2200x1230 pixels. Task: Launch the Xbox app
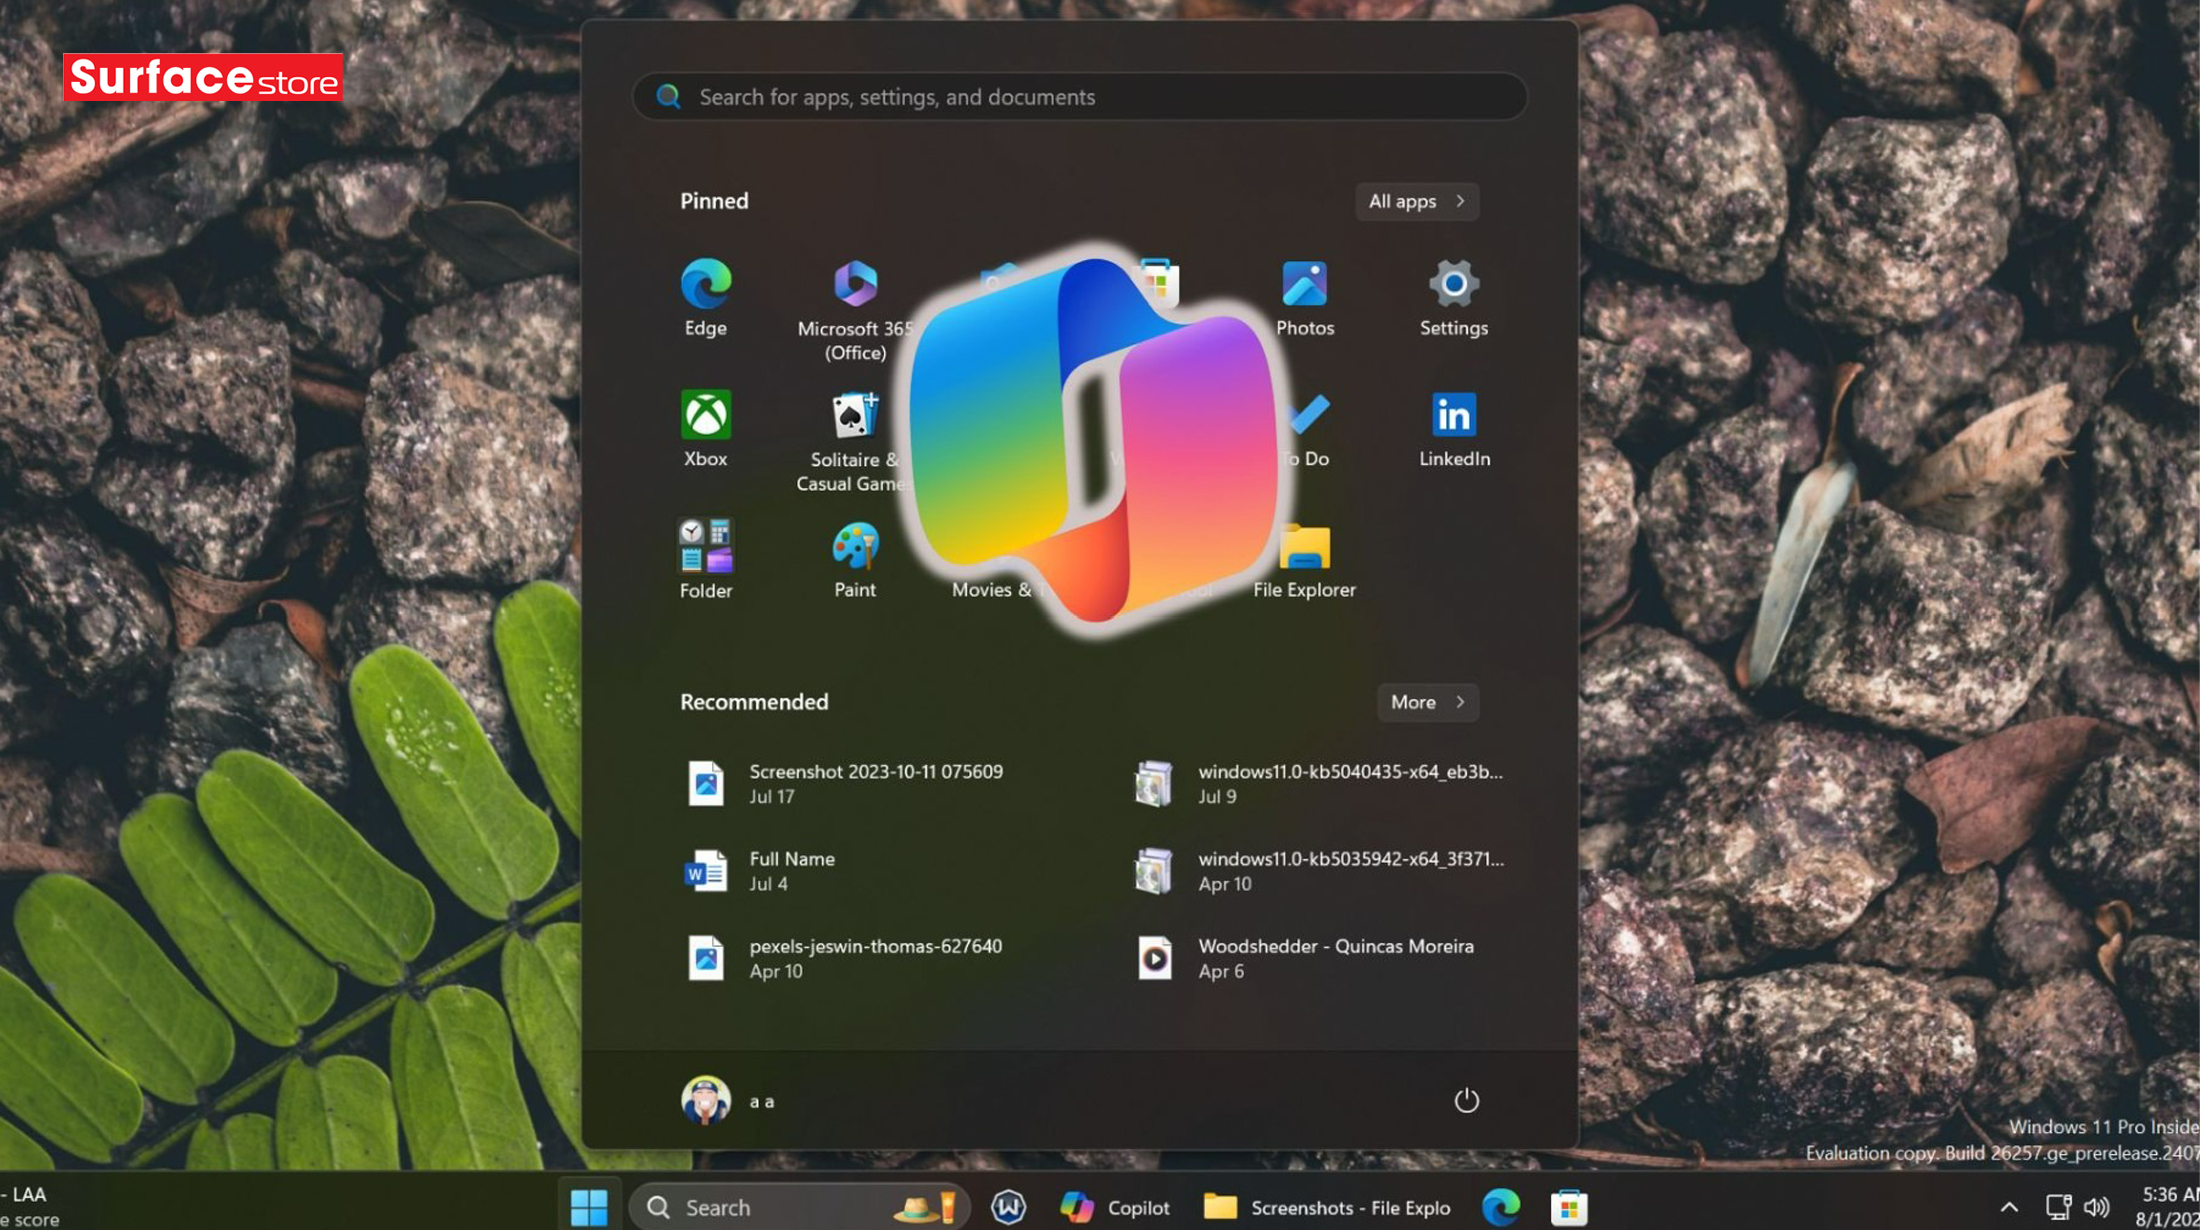(705, 420)
